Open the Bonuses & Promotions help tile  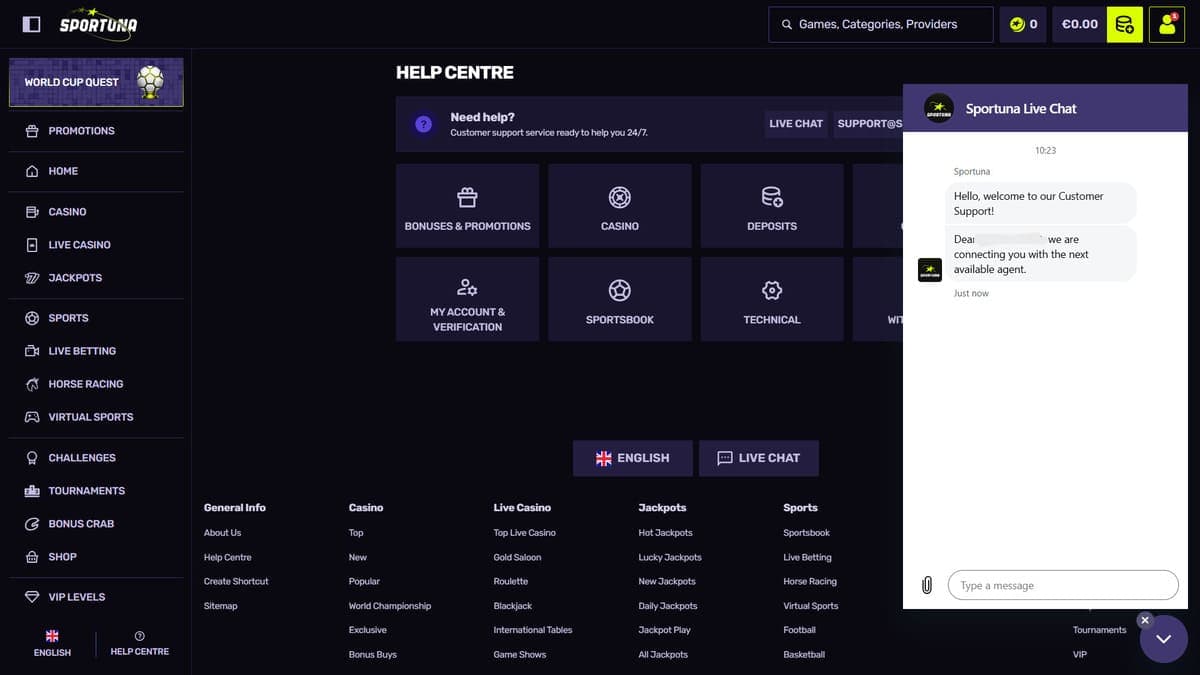pyautogui.click(x=467, y=206)
